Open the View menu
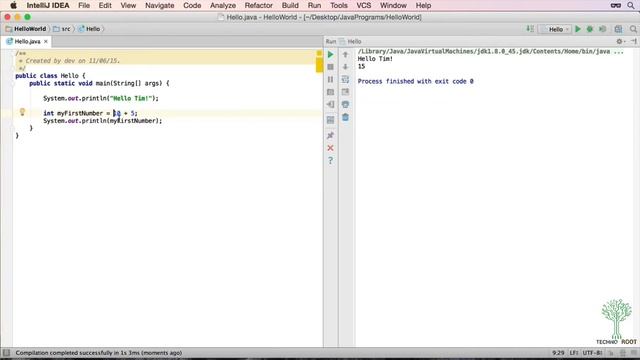 click(128, 5)
